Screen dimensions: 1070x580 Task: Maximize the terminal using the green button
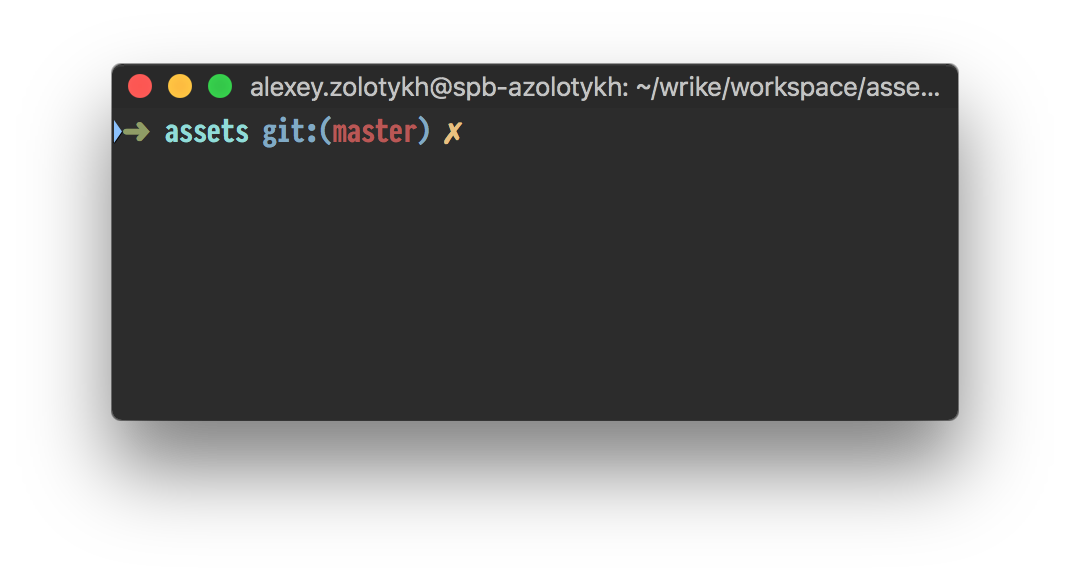[x=220, y=87]
